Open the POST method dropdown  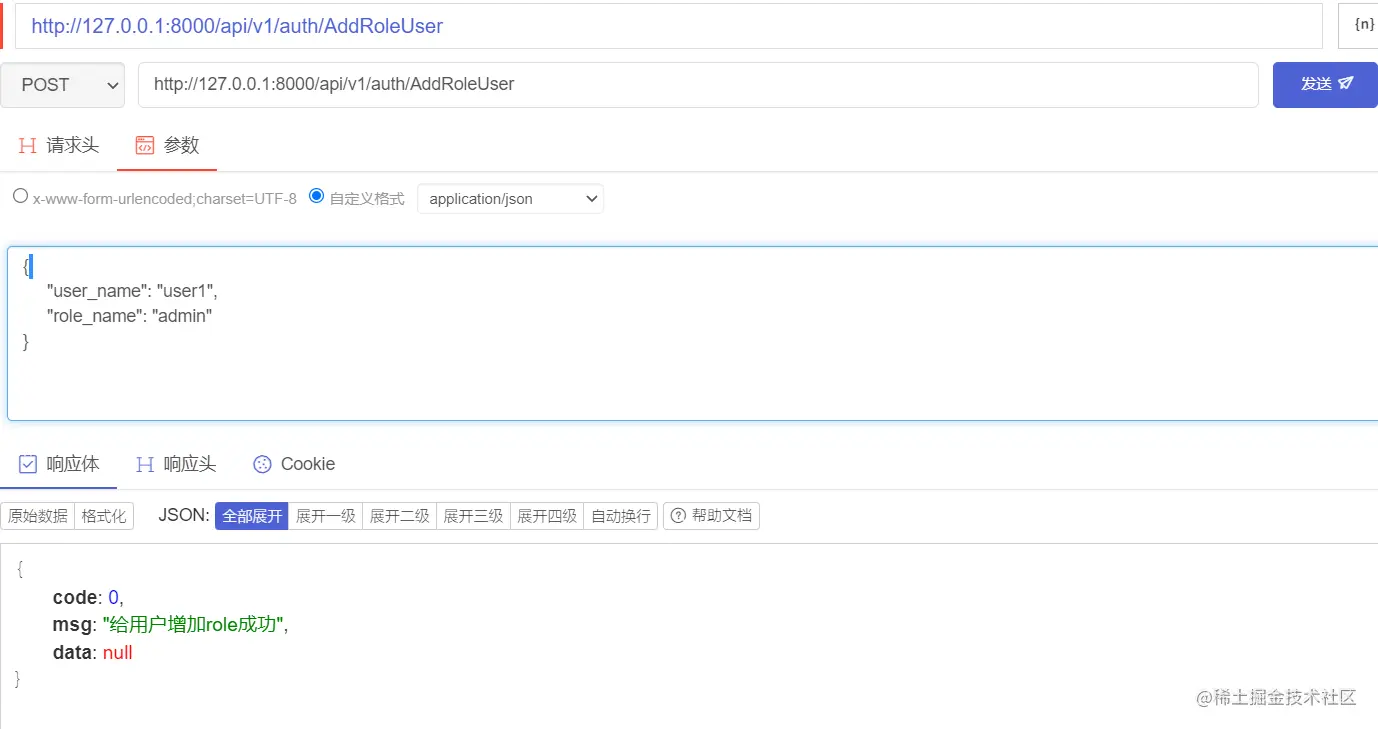pyautogui.click(x=62, y=85)
